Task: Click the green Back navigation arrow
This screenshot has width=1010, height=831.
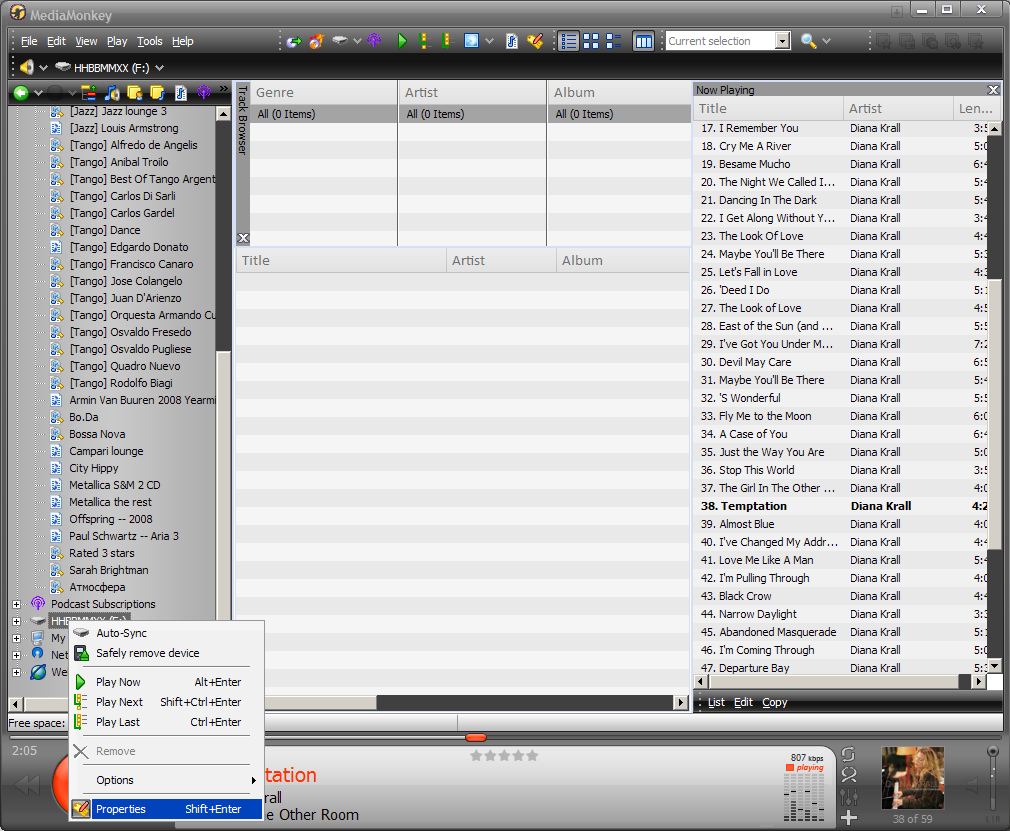Action: (21, 93)
